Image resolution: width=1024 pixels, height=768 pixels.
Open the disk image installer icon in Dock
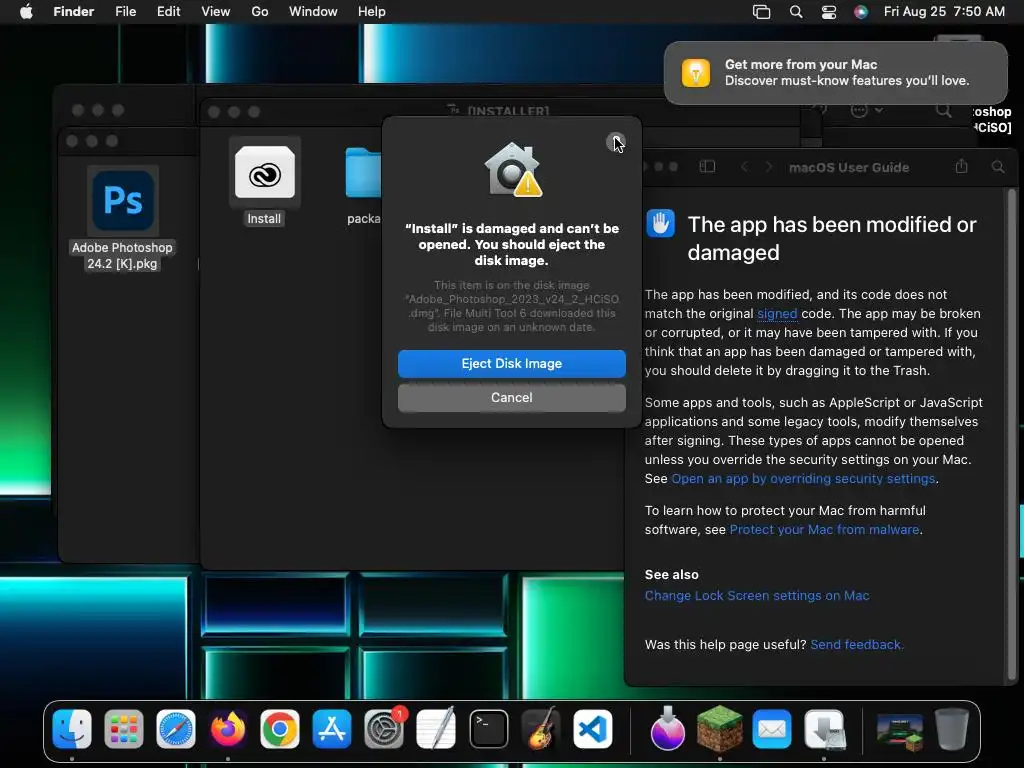click(824, 729)
